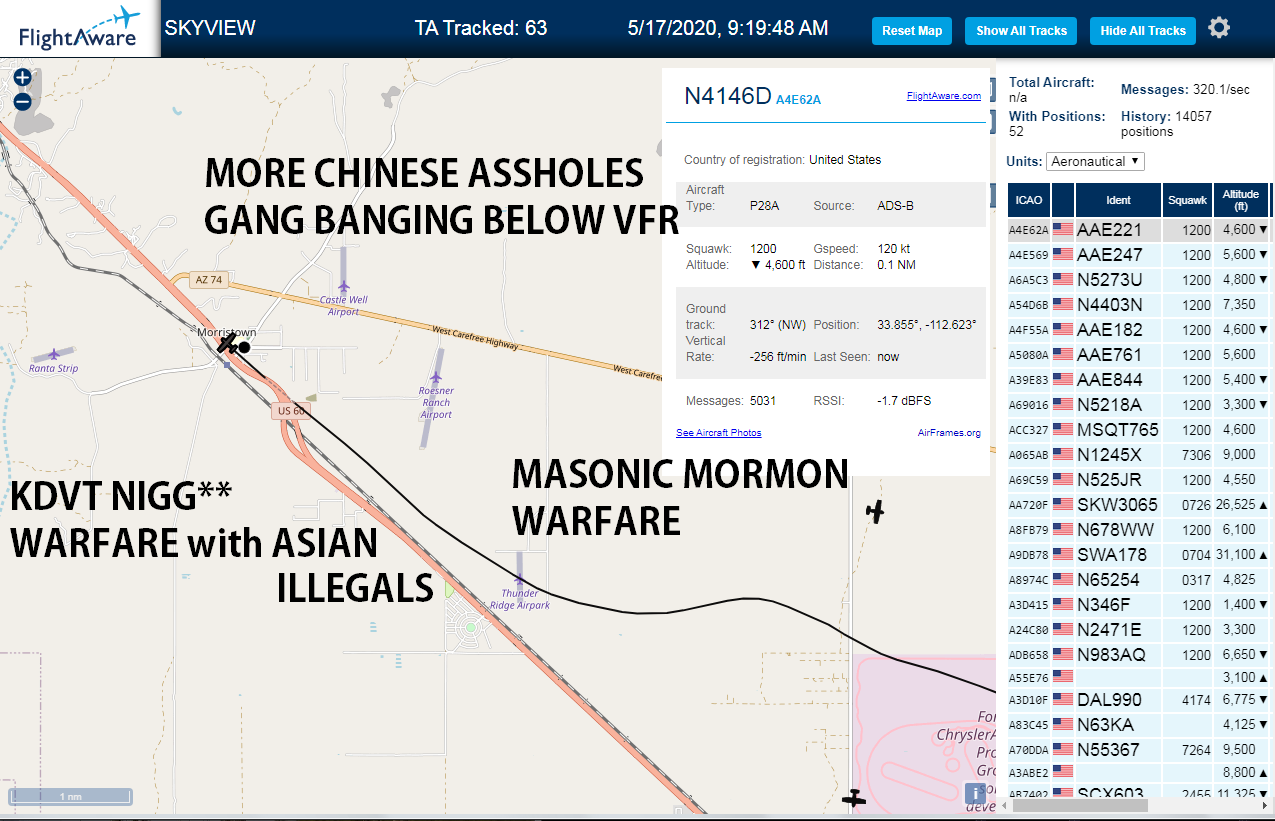Click the N4146D aircraft title
1275x821 pixels.
[x=728, y=96]
